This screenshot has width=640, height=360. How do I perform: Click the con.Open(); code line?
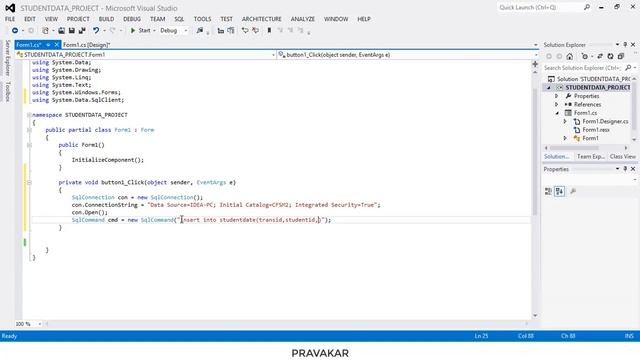90,213
